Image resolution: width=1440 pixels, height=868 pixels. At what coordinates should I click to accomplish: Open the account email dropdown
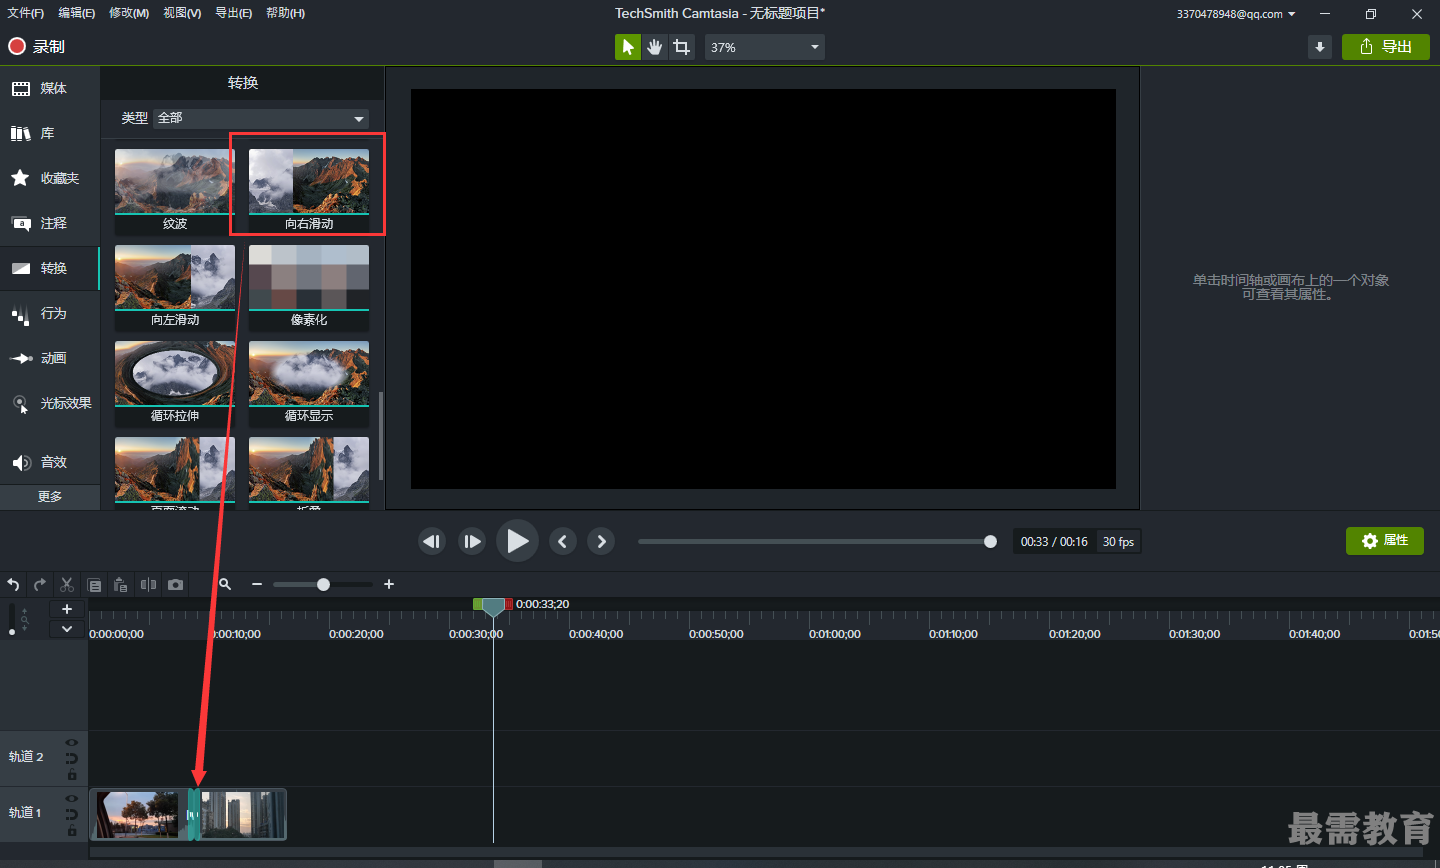[x=1236, y=14]
